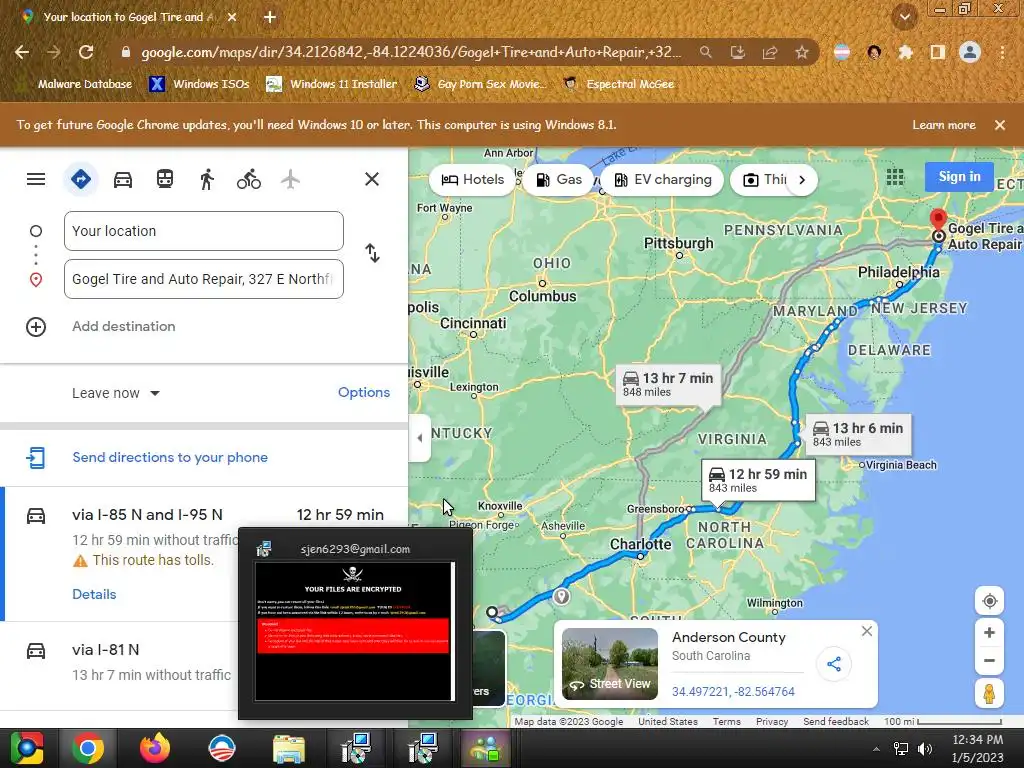Viewport: 1024px width, 768px height.
Task: Click the 12 hr 59 min route label
Action: [x=758, y=480]
